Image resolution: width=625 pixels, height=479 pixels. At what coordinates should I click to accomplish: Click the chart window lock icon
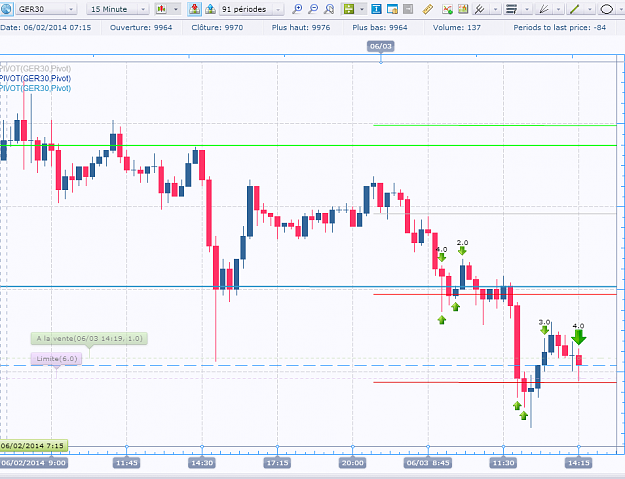coord(392,9)
